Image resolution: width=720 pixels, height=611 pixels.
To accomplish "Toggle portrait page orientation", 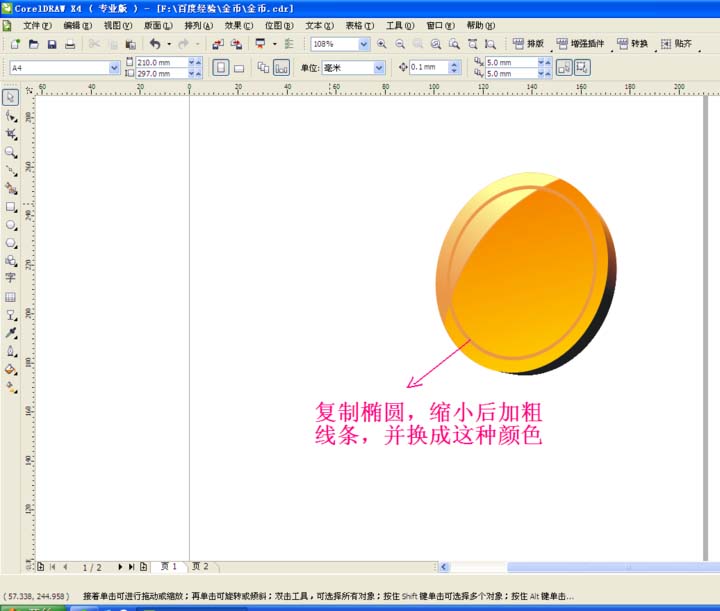I will (x=221, y=68).
